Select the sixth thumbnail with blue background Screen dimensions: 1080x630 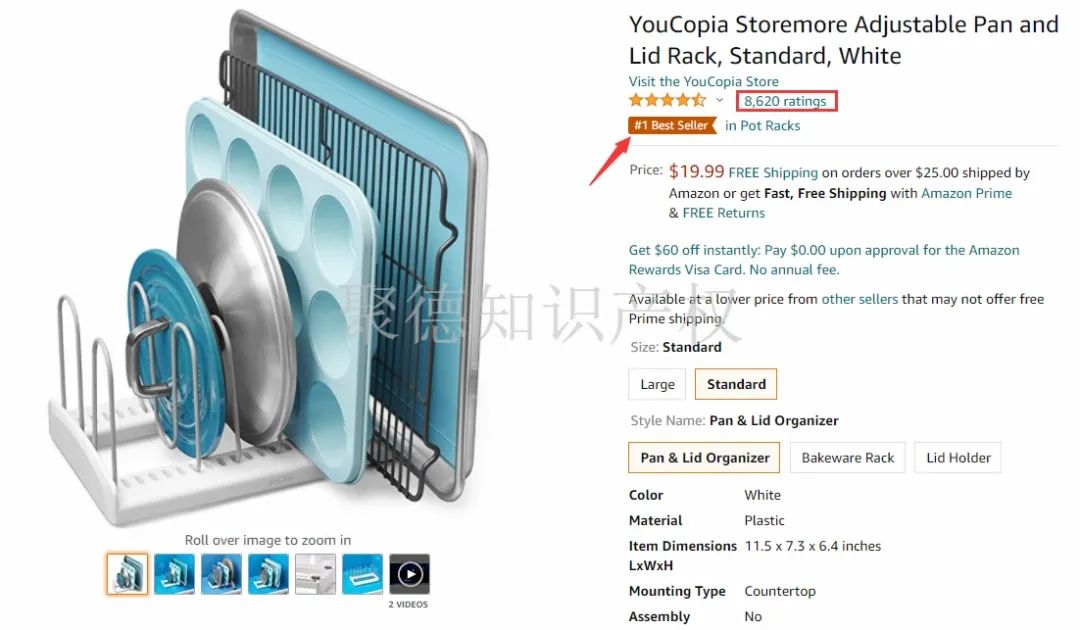point(362,574)
